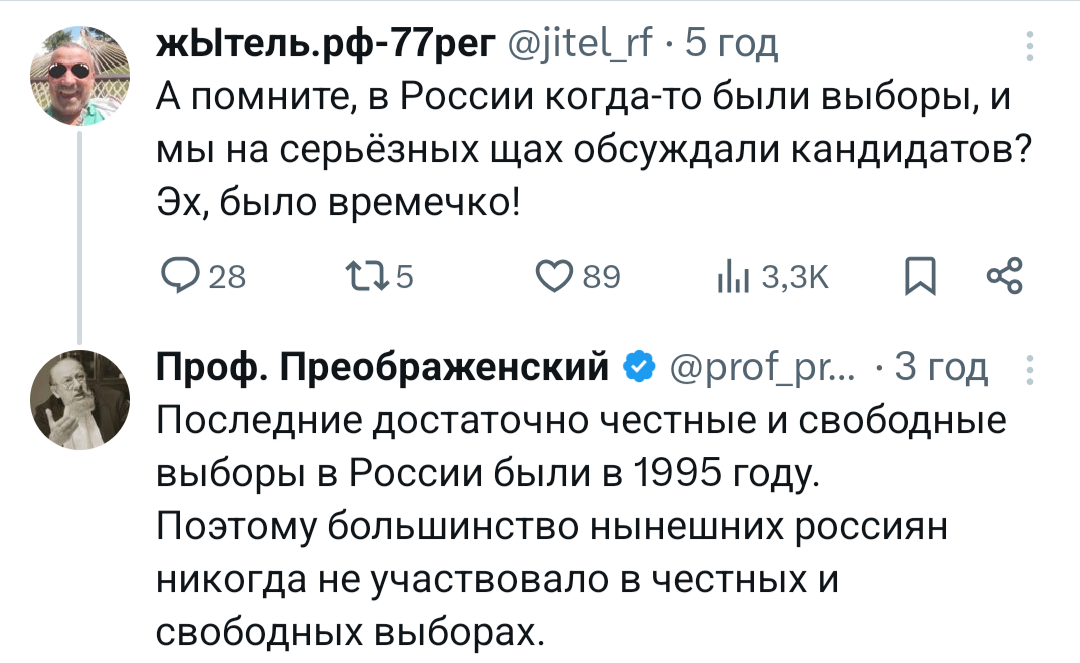Visit the @prof_pr... handle
The width and height of the screenshot is (1080, 663).
pyautogui.click(x=757, y=369)
